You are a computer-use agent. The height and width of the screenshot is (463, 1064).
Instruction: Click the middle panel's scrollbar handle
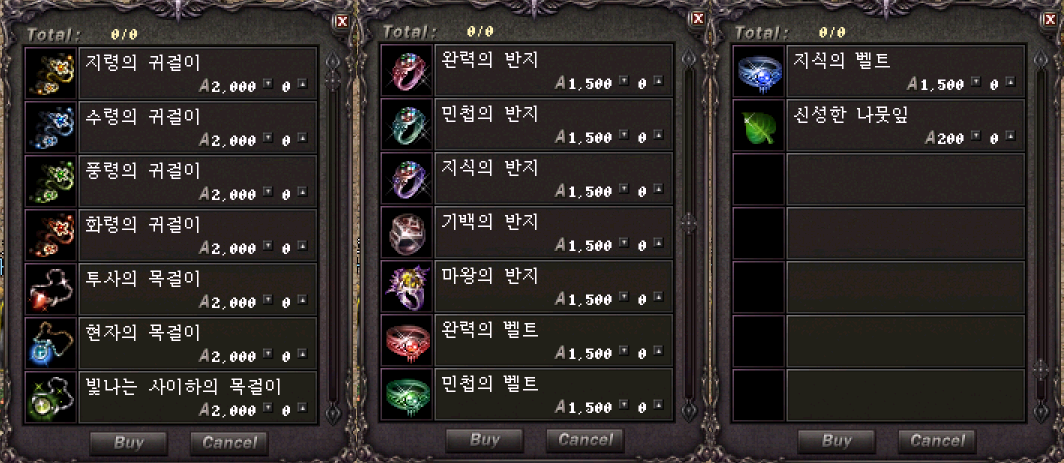(689, 221)
